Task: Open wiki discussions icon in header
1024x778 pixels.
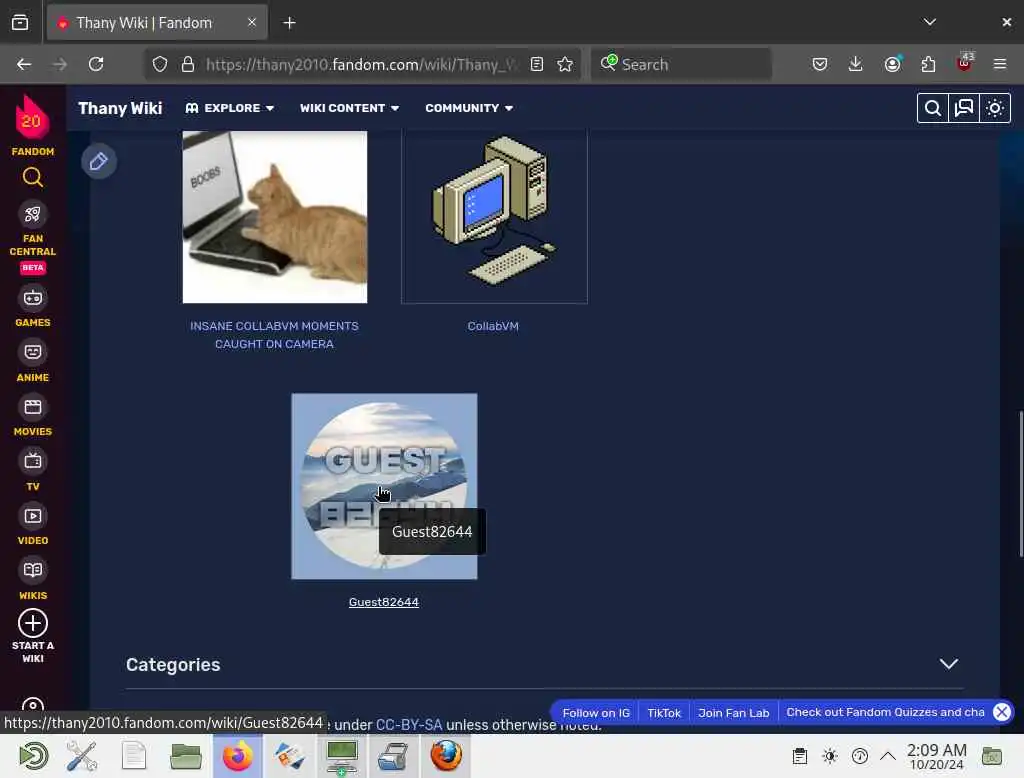Action: [964, 108]
